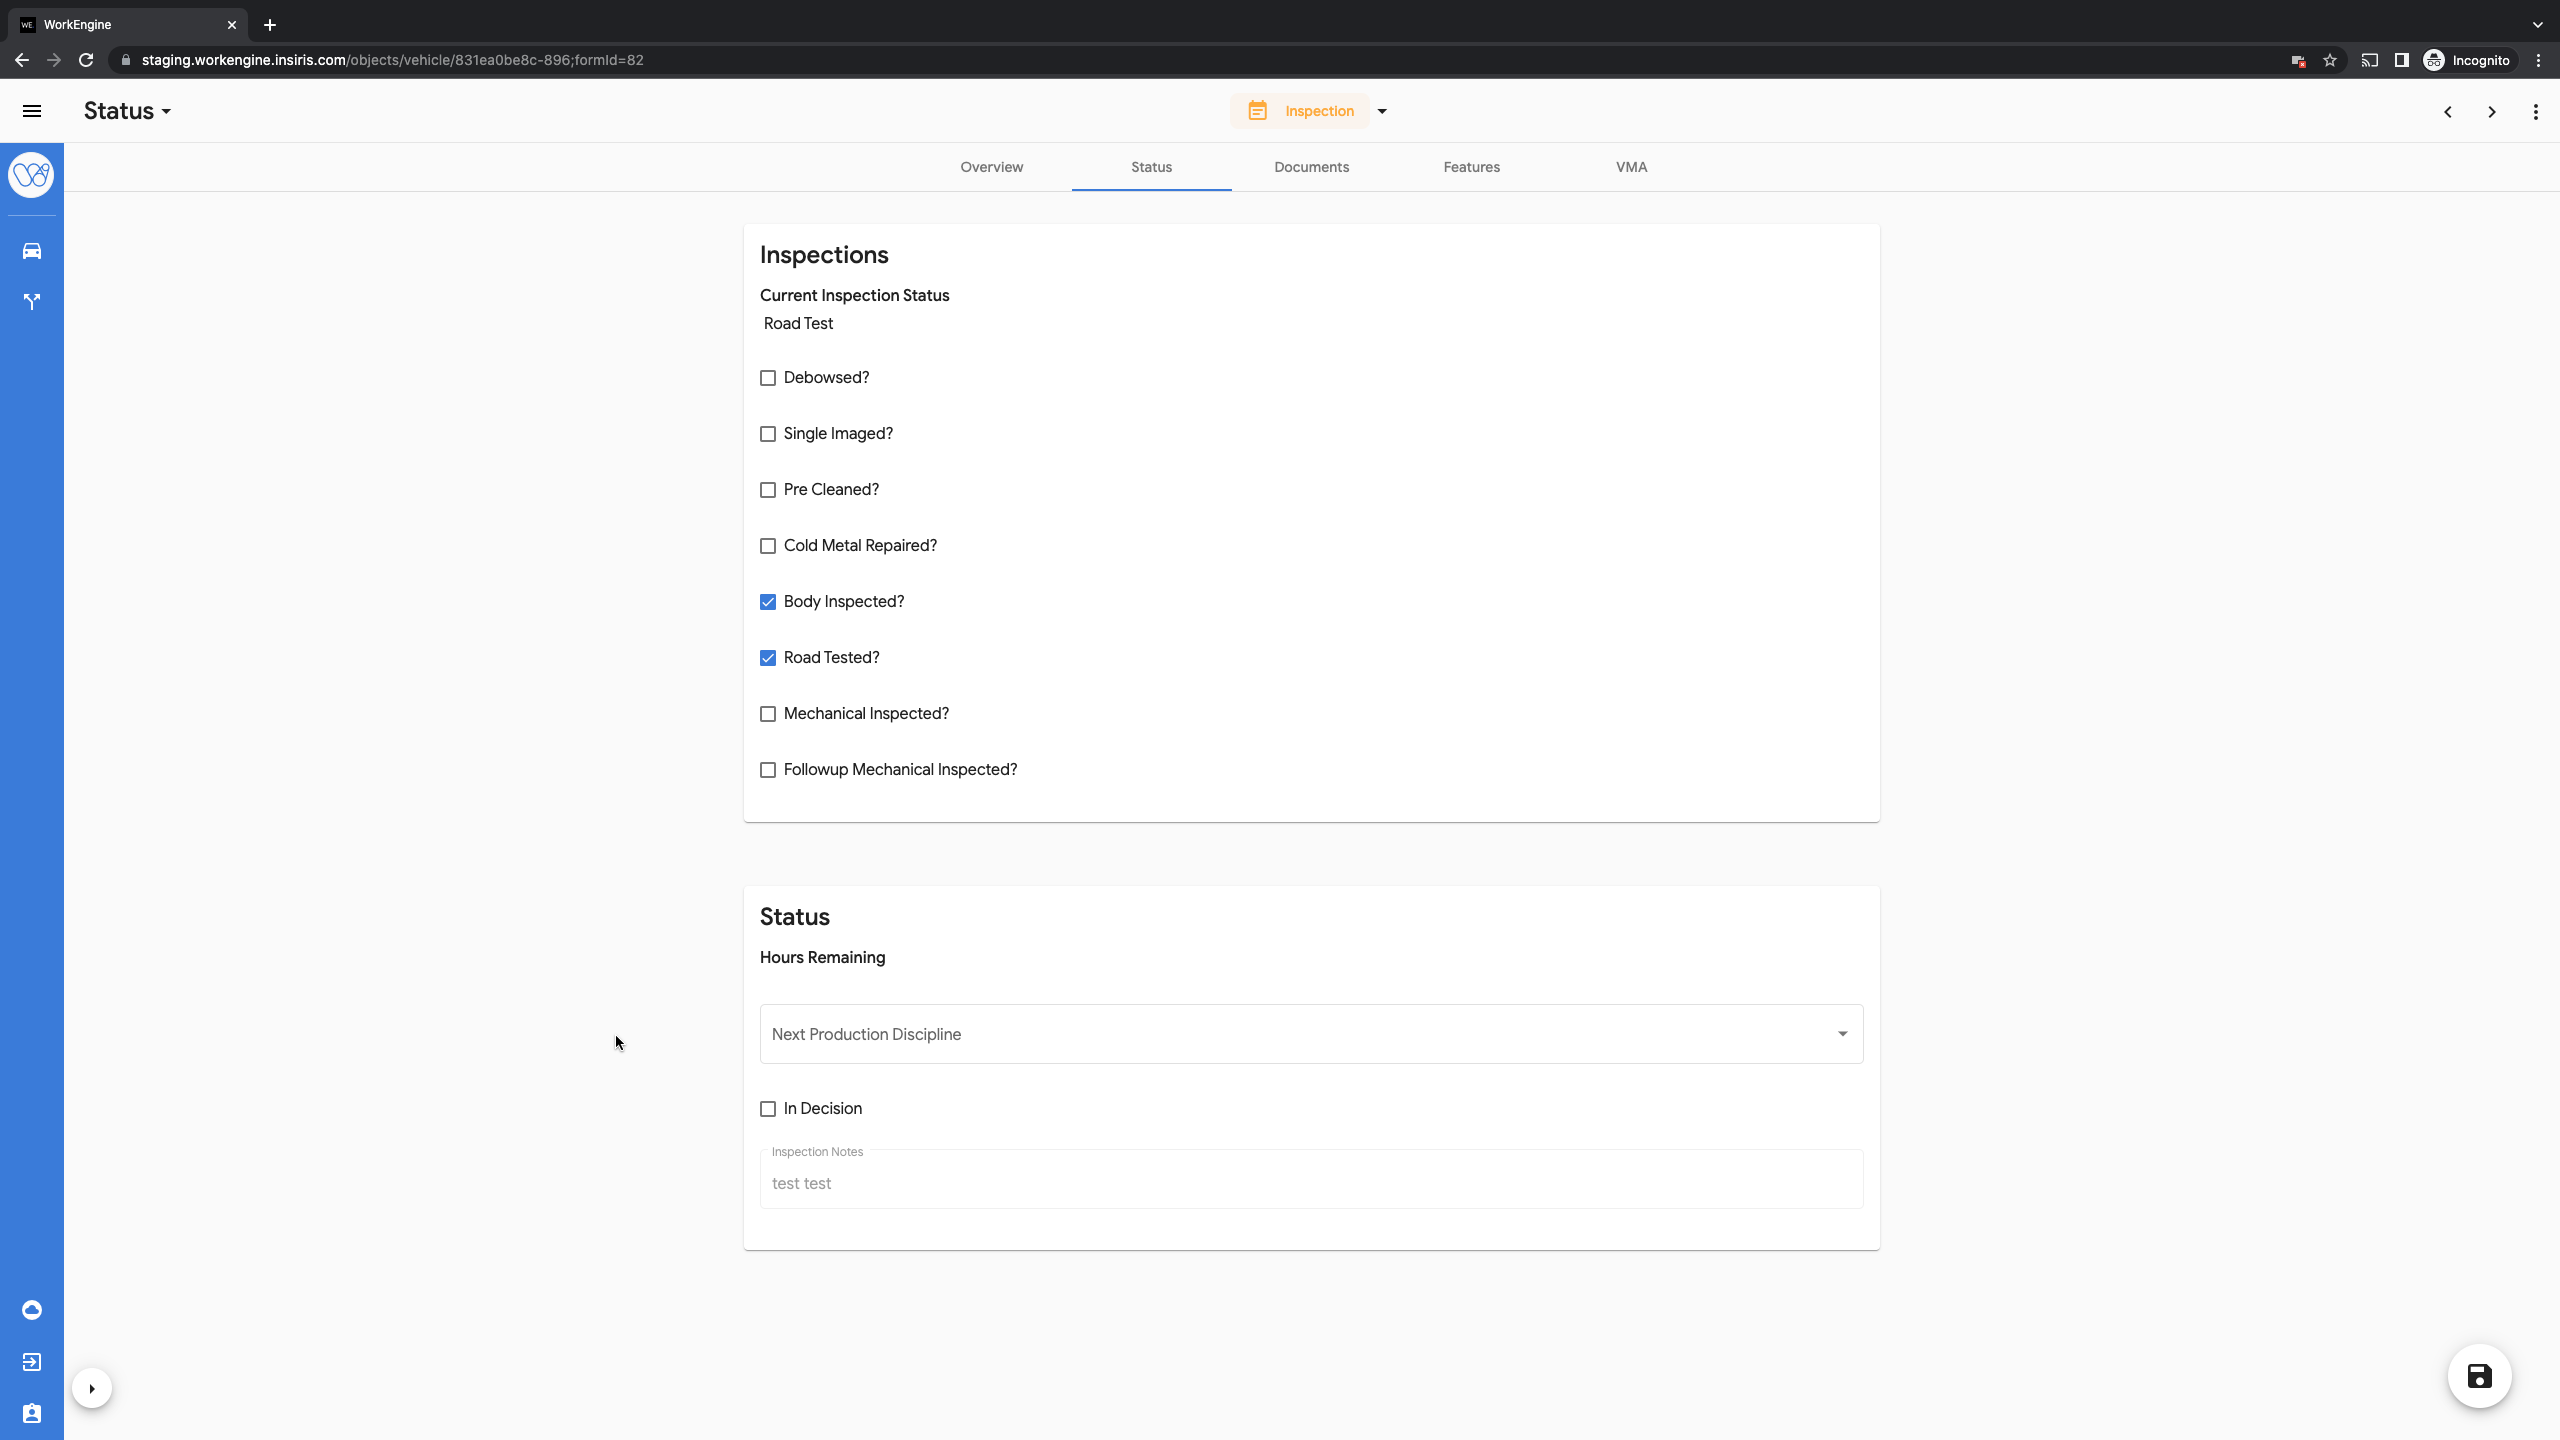The width and height of the screenshot is (2560, 1440).
Task: Click into the Inspection Notes field
Action: click(x=1310, y=1183)
